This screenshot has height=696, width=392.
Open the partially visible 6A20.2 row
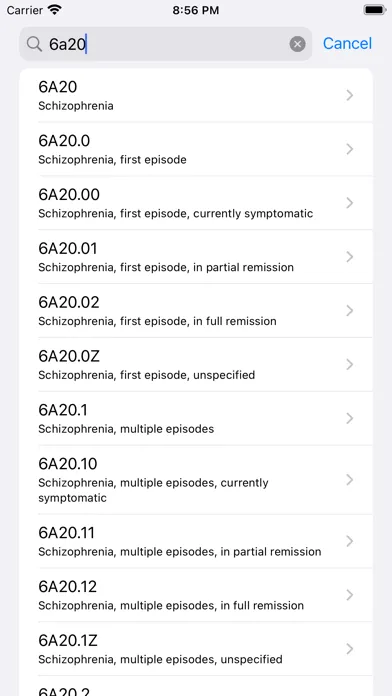point(196,686)
